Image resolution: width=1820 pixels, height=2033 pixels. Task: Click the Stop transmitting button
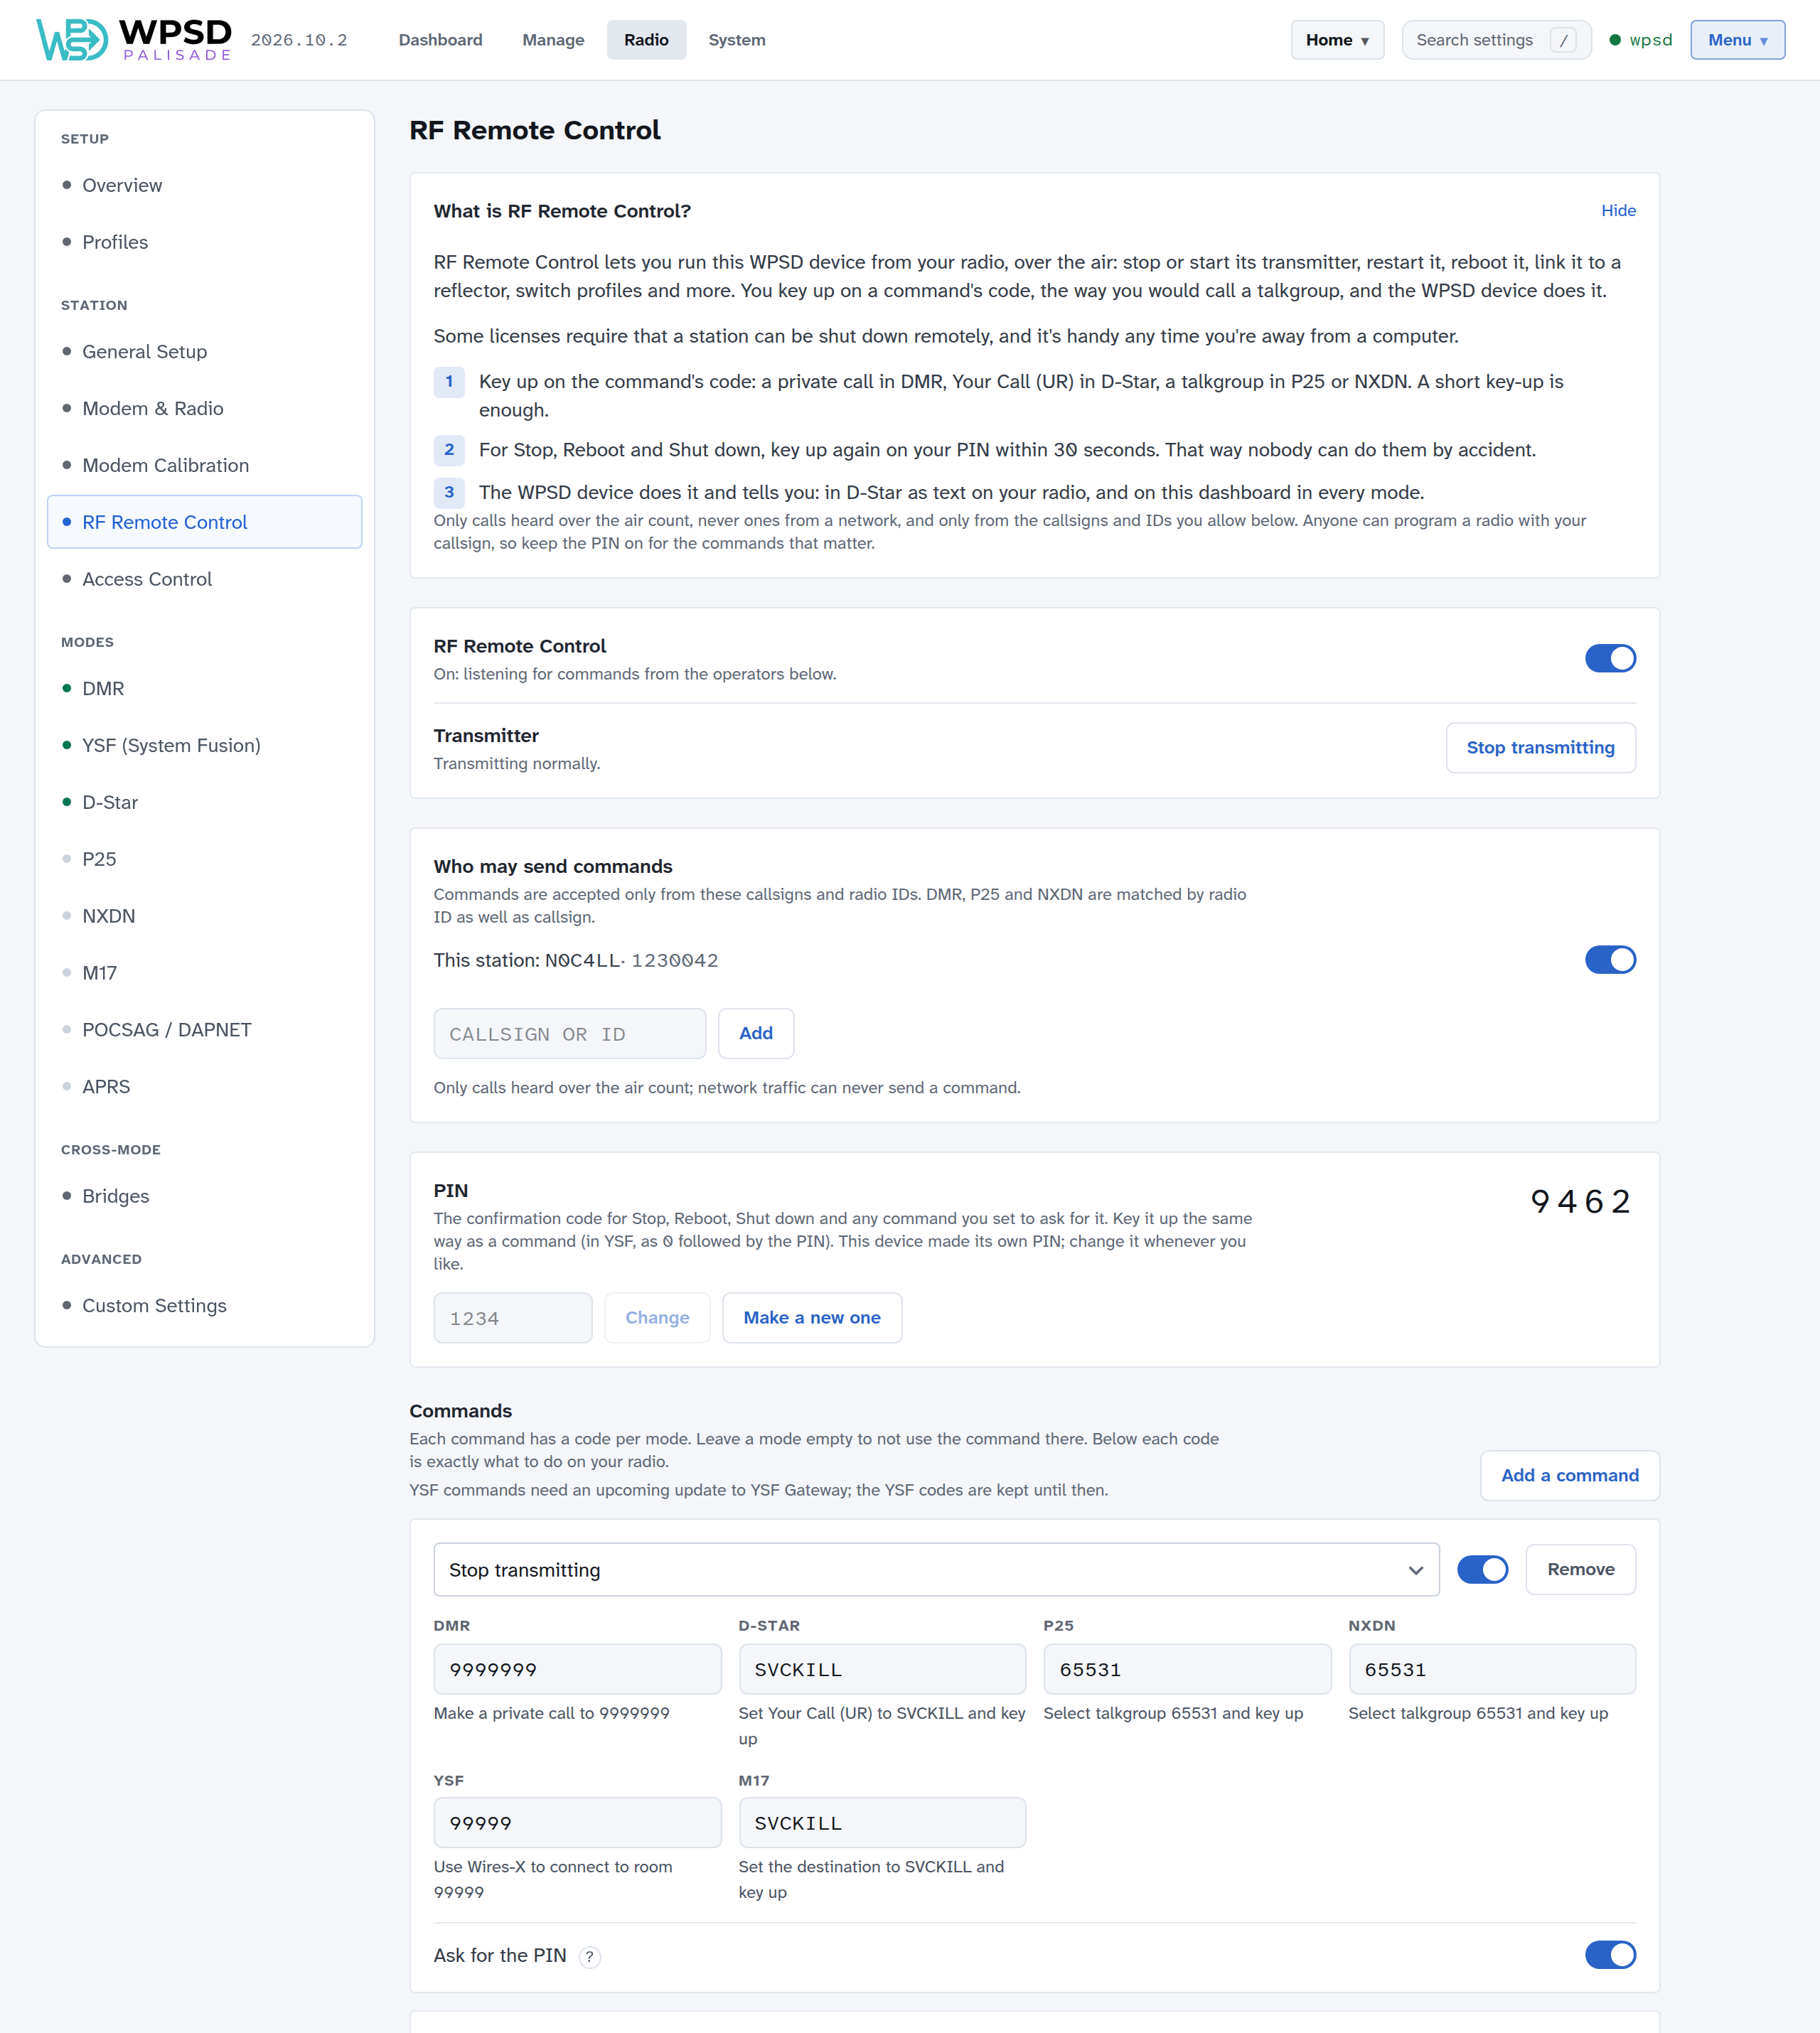1540,748
